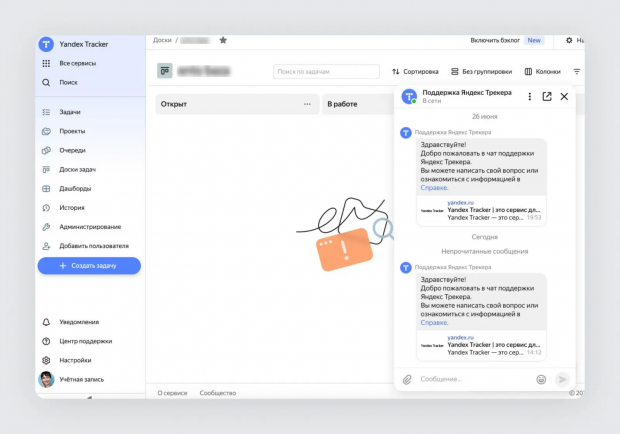
Task: Focus the Поиск по задачам field
Action: [x=326, y=72]
